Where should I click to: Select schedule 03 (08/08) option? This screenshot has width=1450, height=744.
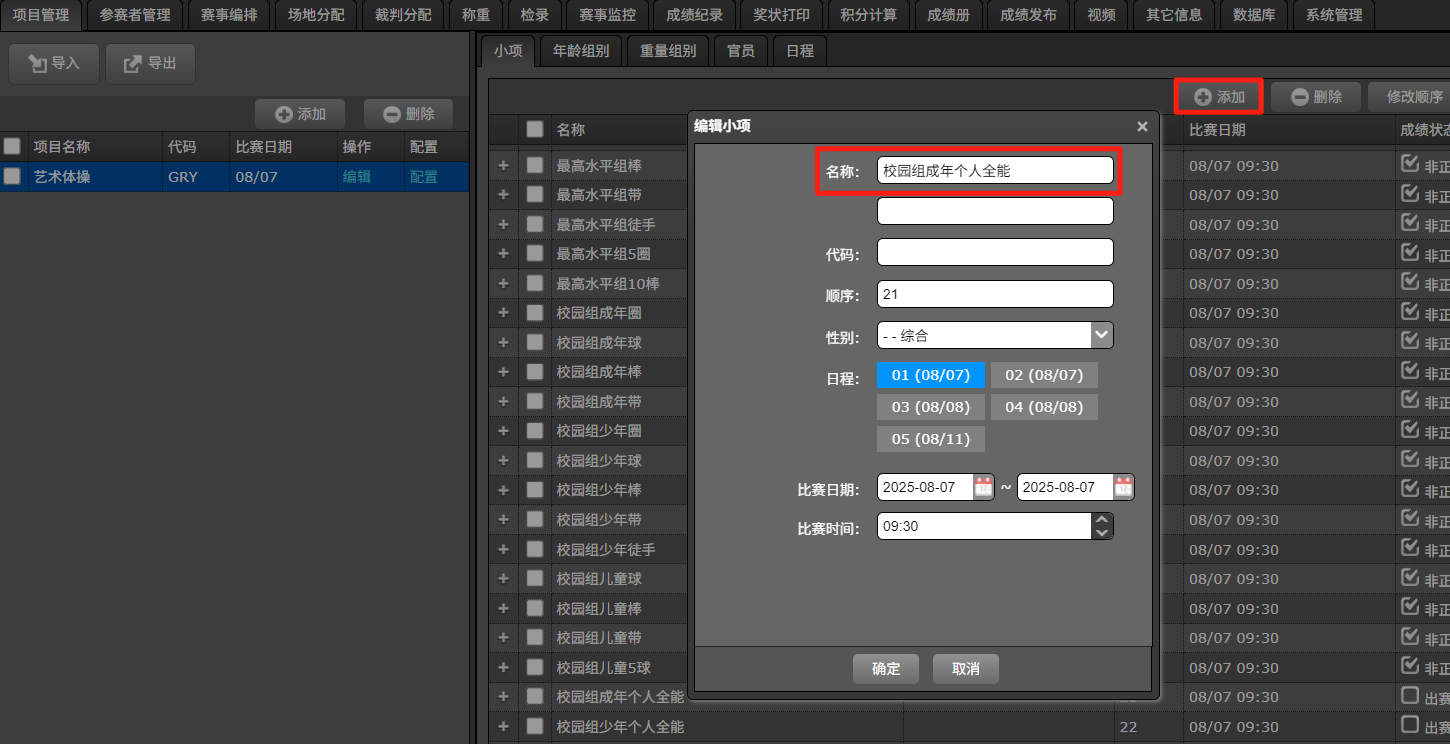(930, 407)
